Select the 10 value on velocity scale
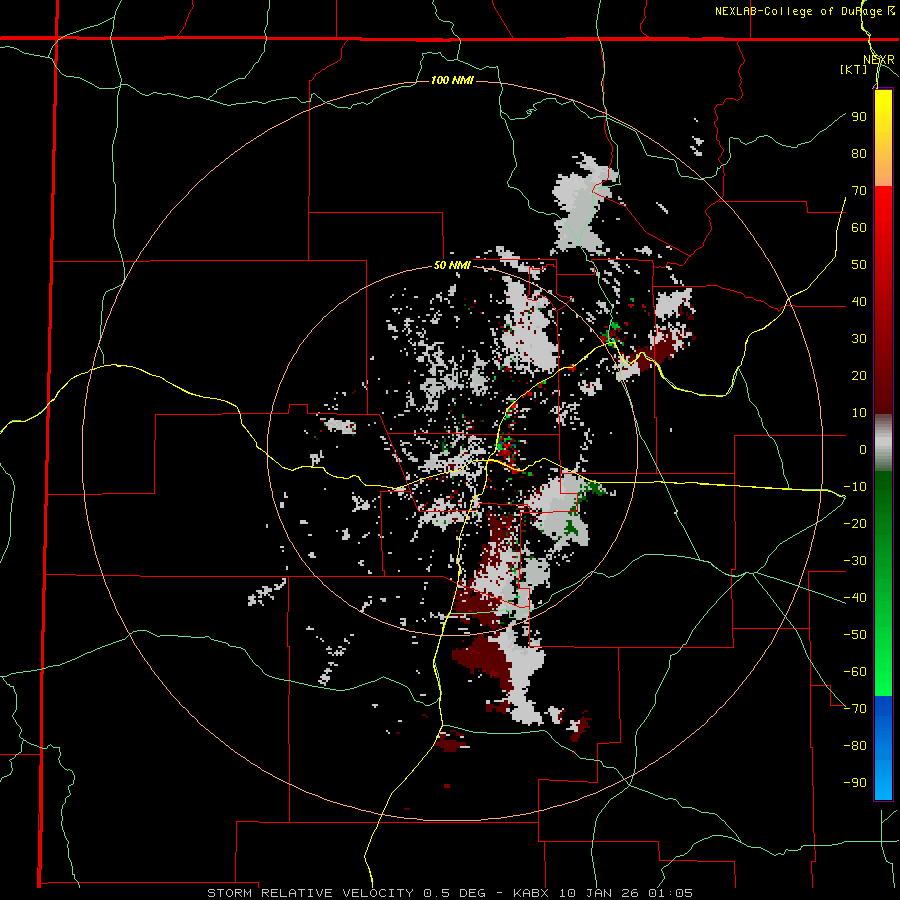This screenshot has height=900, width=900. 859,413
